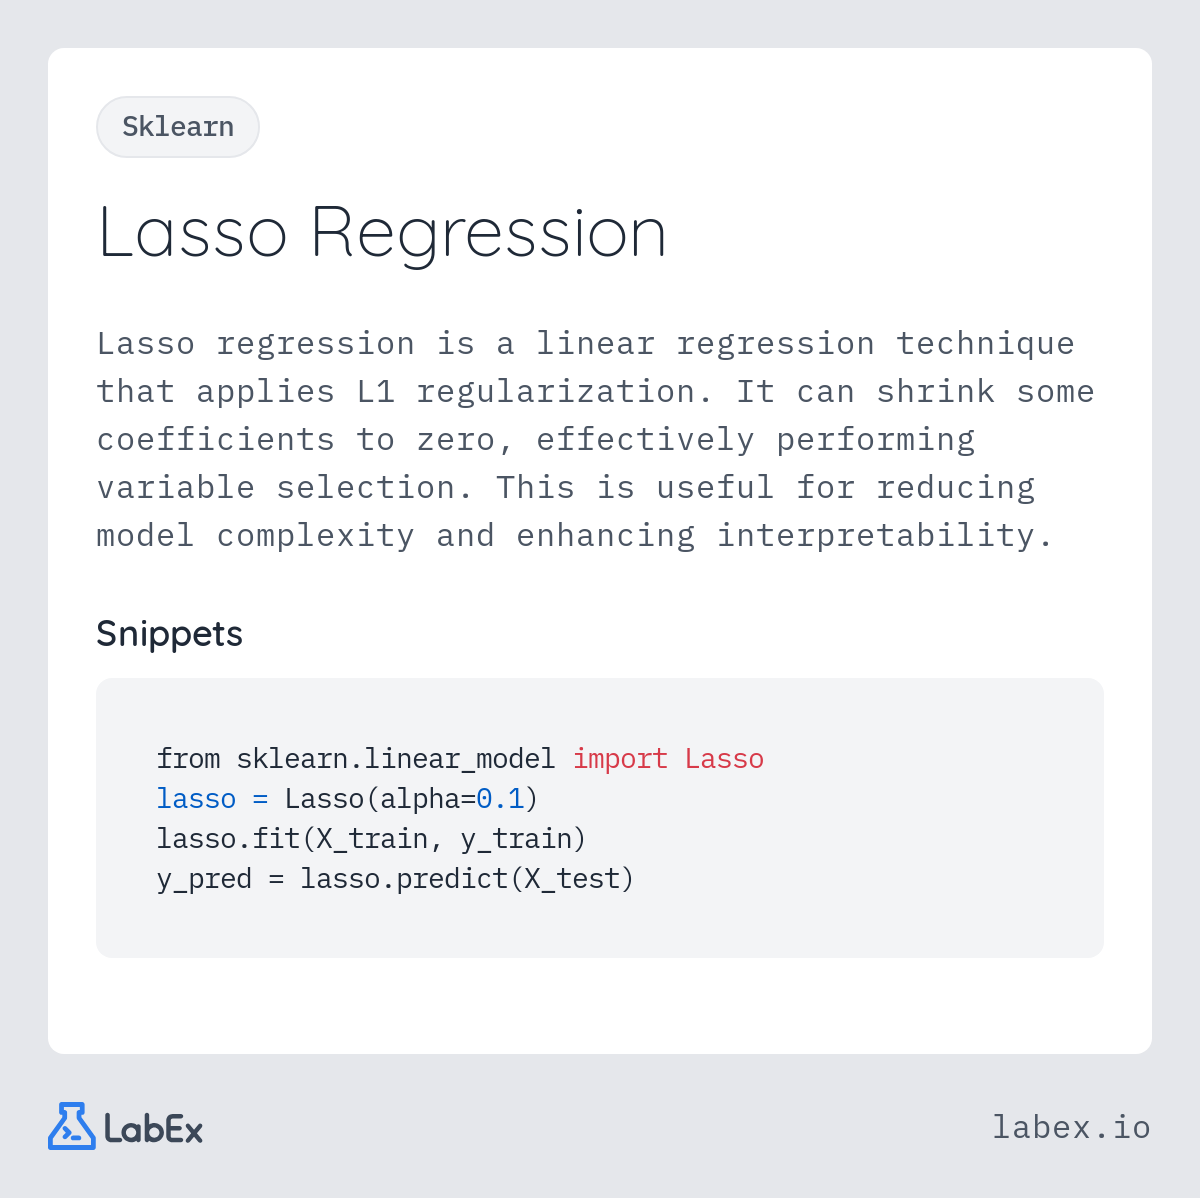Click the 0.1 alpha value
The width and height of the screenshot is (1200, 1198).
[x=500, y=799]
